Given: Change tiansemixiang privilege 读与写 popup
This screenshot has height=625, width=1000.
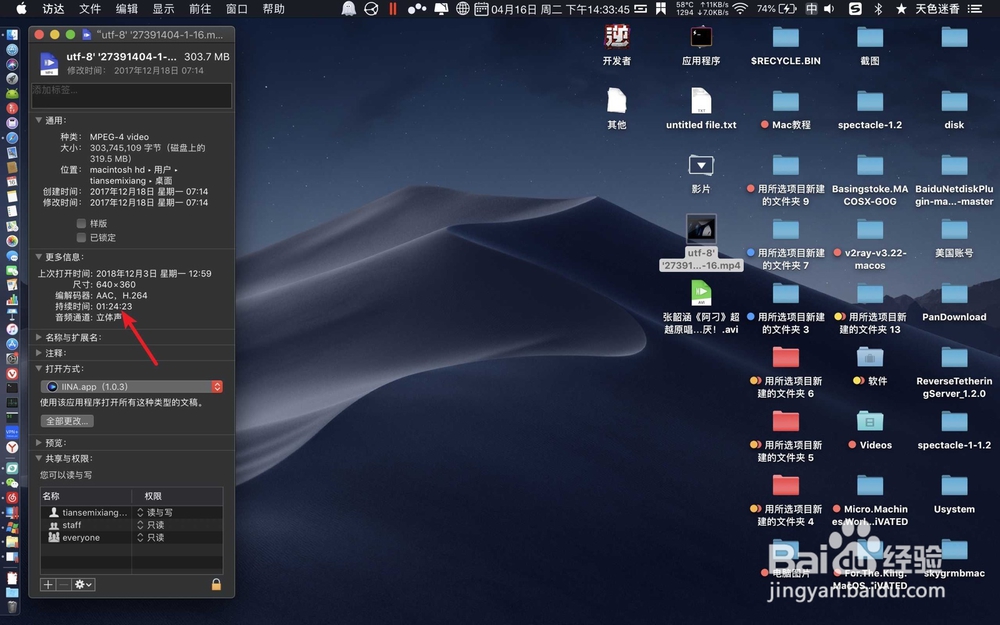Looking at the screenshot, I should (x=155, y=512).
